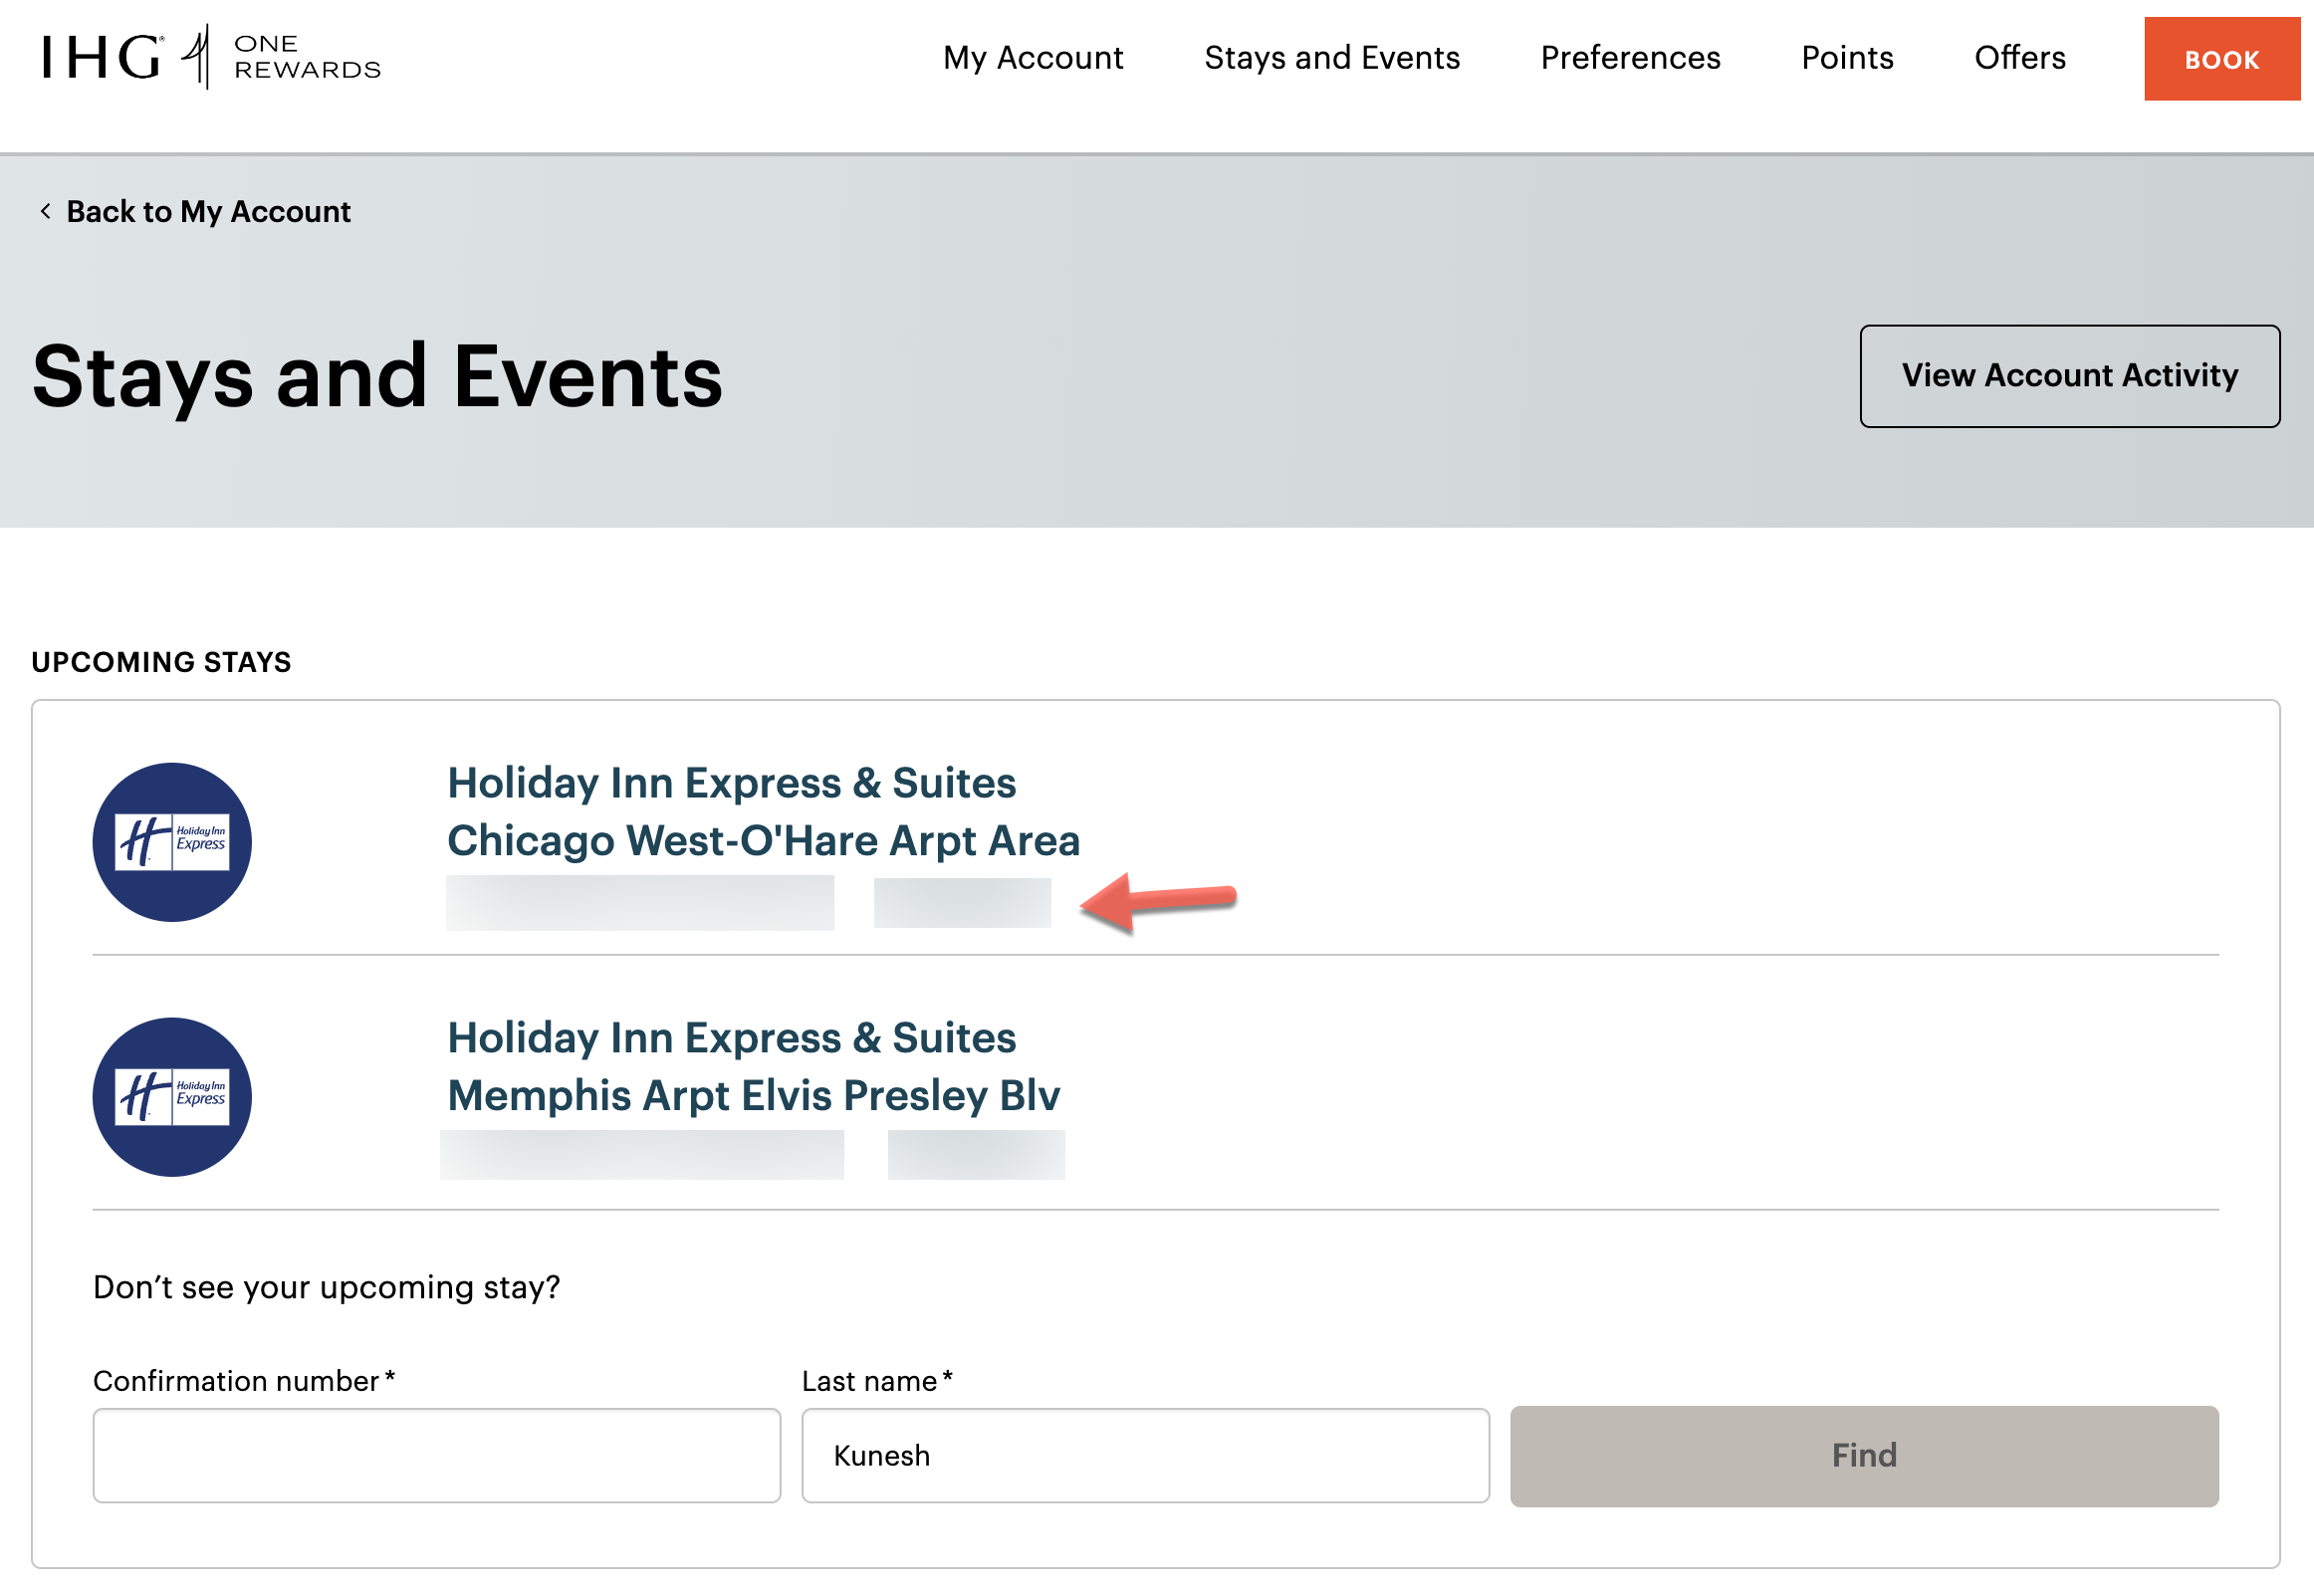Open the Offers page

pyautogui.click(x=2019, y=58)
